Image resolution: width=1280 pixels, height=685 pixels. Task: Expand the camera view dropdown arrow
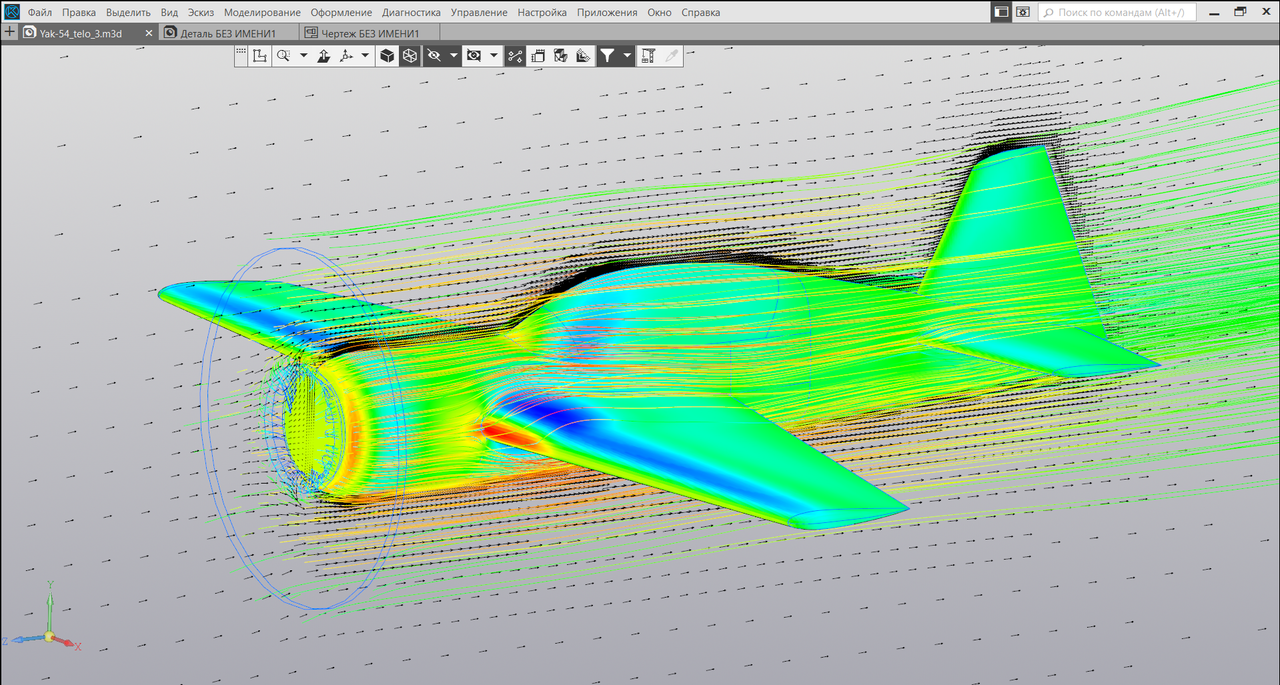point(494,56)
